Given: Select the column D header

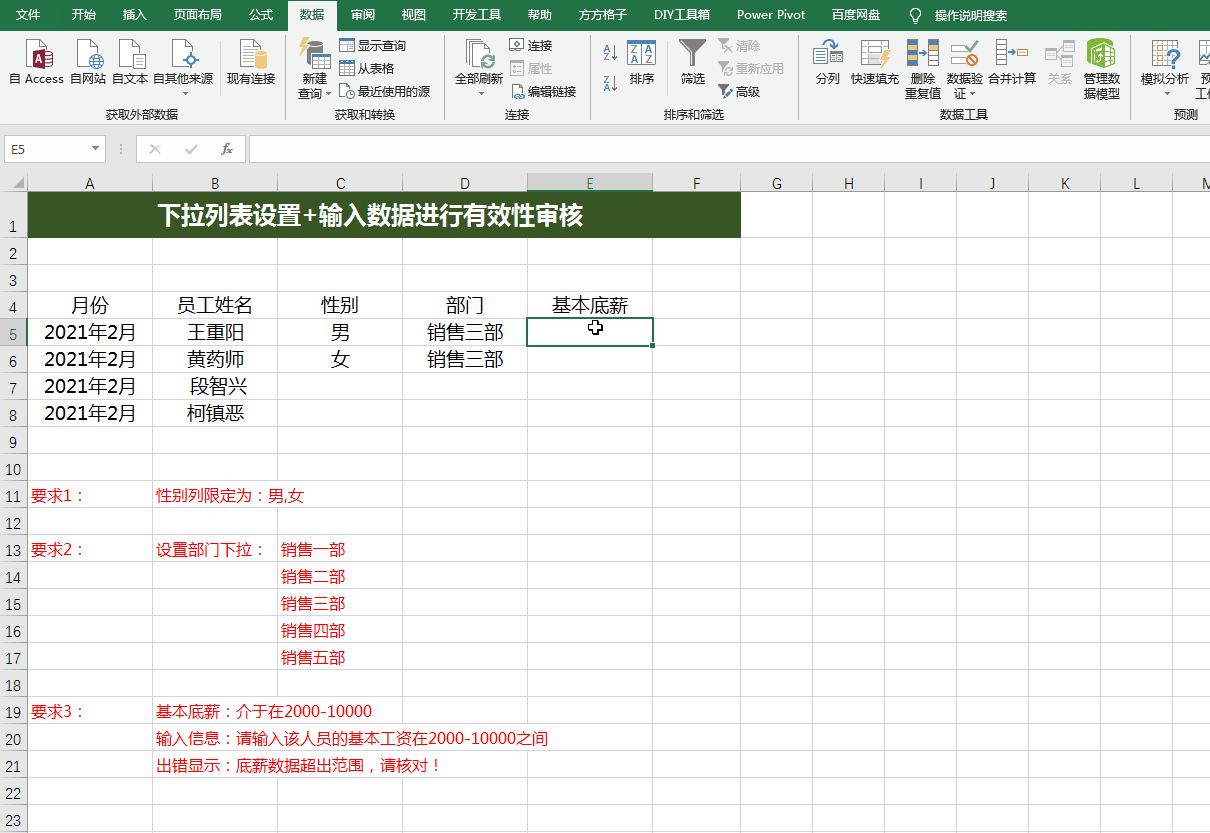Looking at the screenshot, I should point(465,183).
